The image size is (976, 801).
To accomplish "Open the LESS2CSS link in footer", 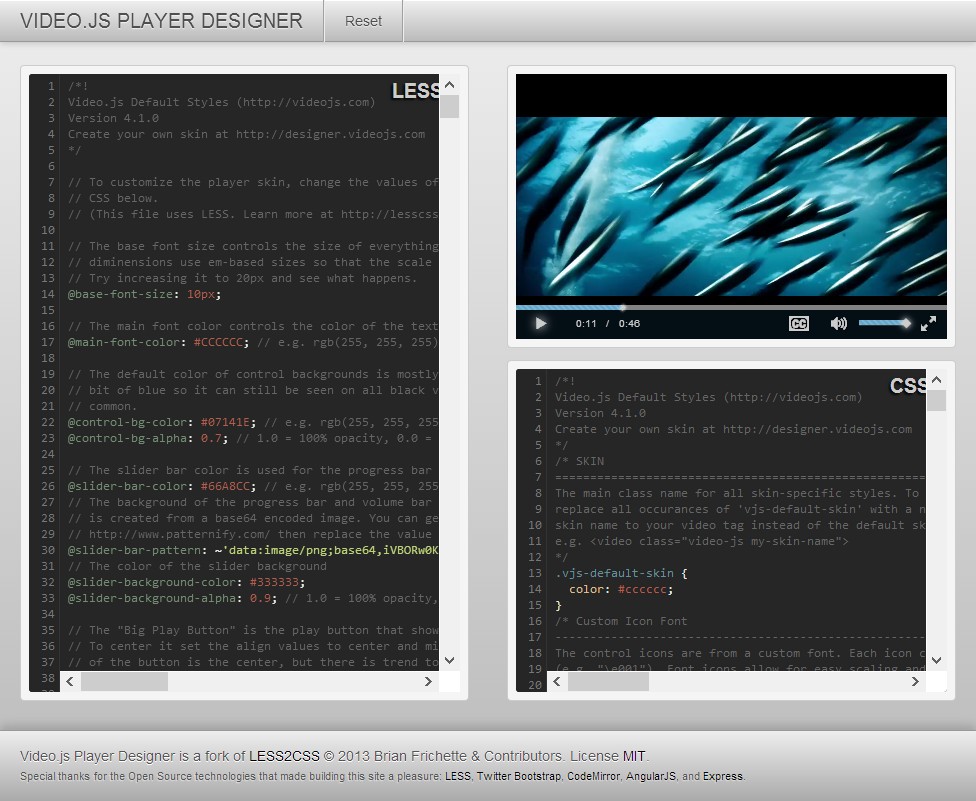I will coord(284,756).
